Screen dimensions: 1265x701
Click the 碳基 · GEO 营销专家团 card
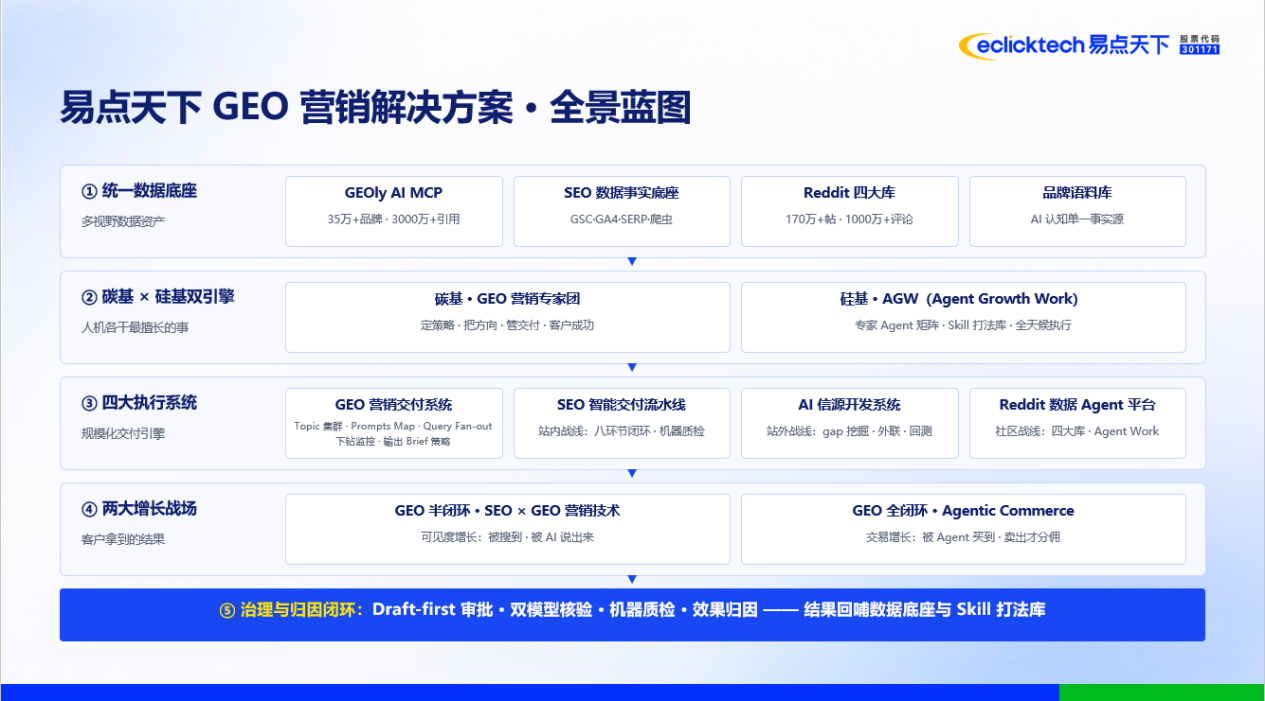508,317
